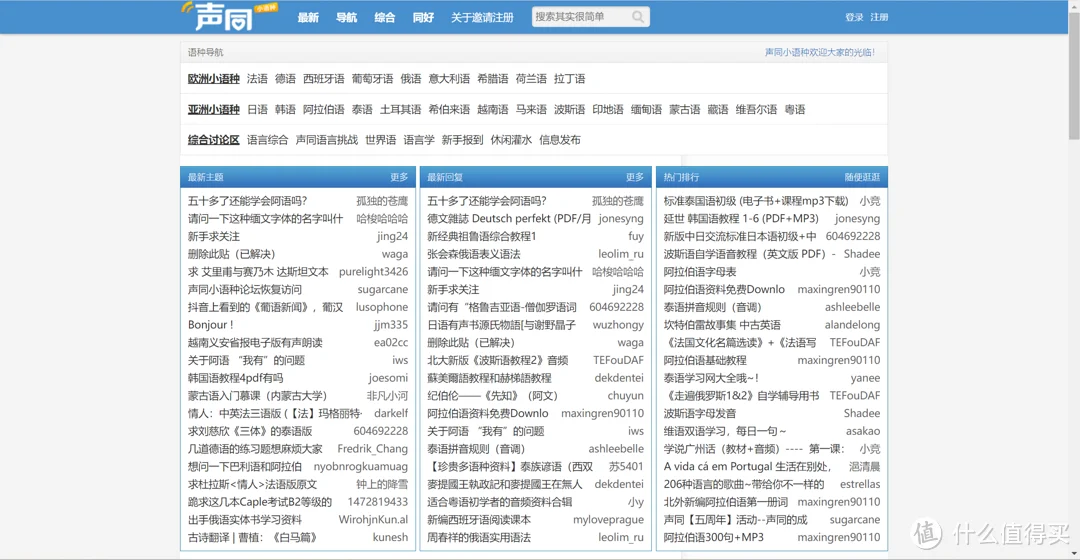Go to the 休闲灌水 board
The image size is (1080, 560).
tap(511, 140)
